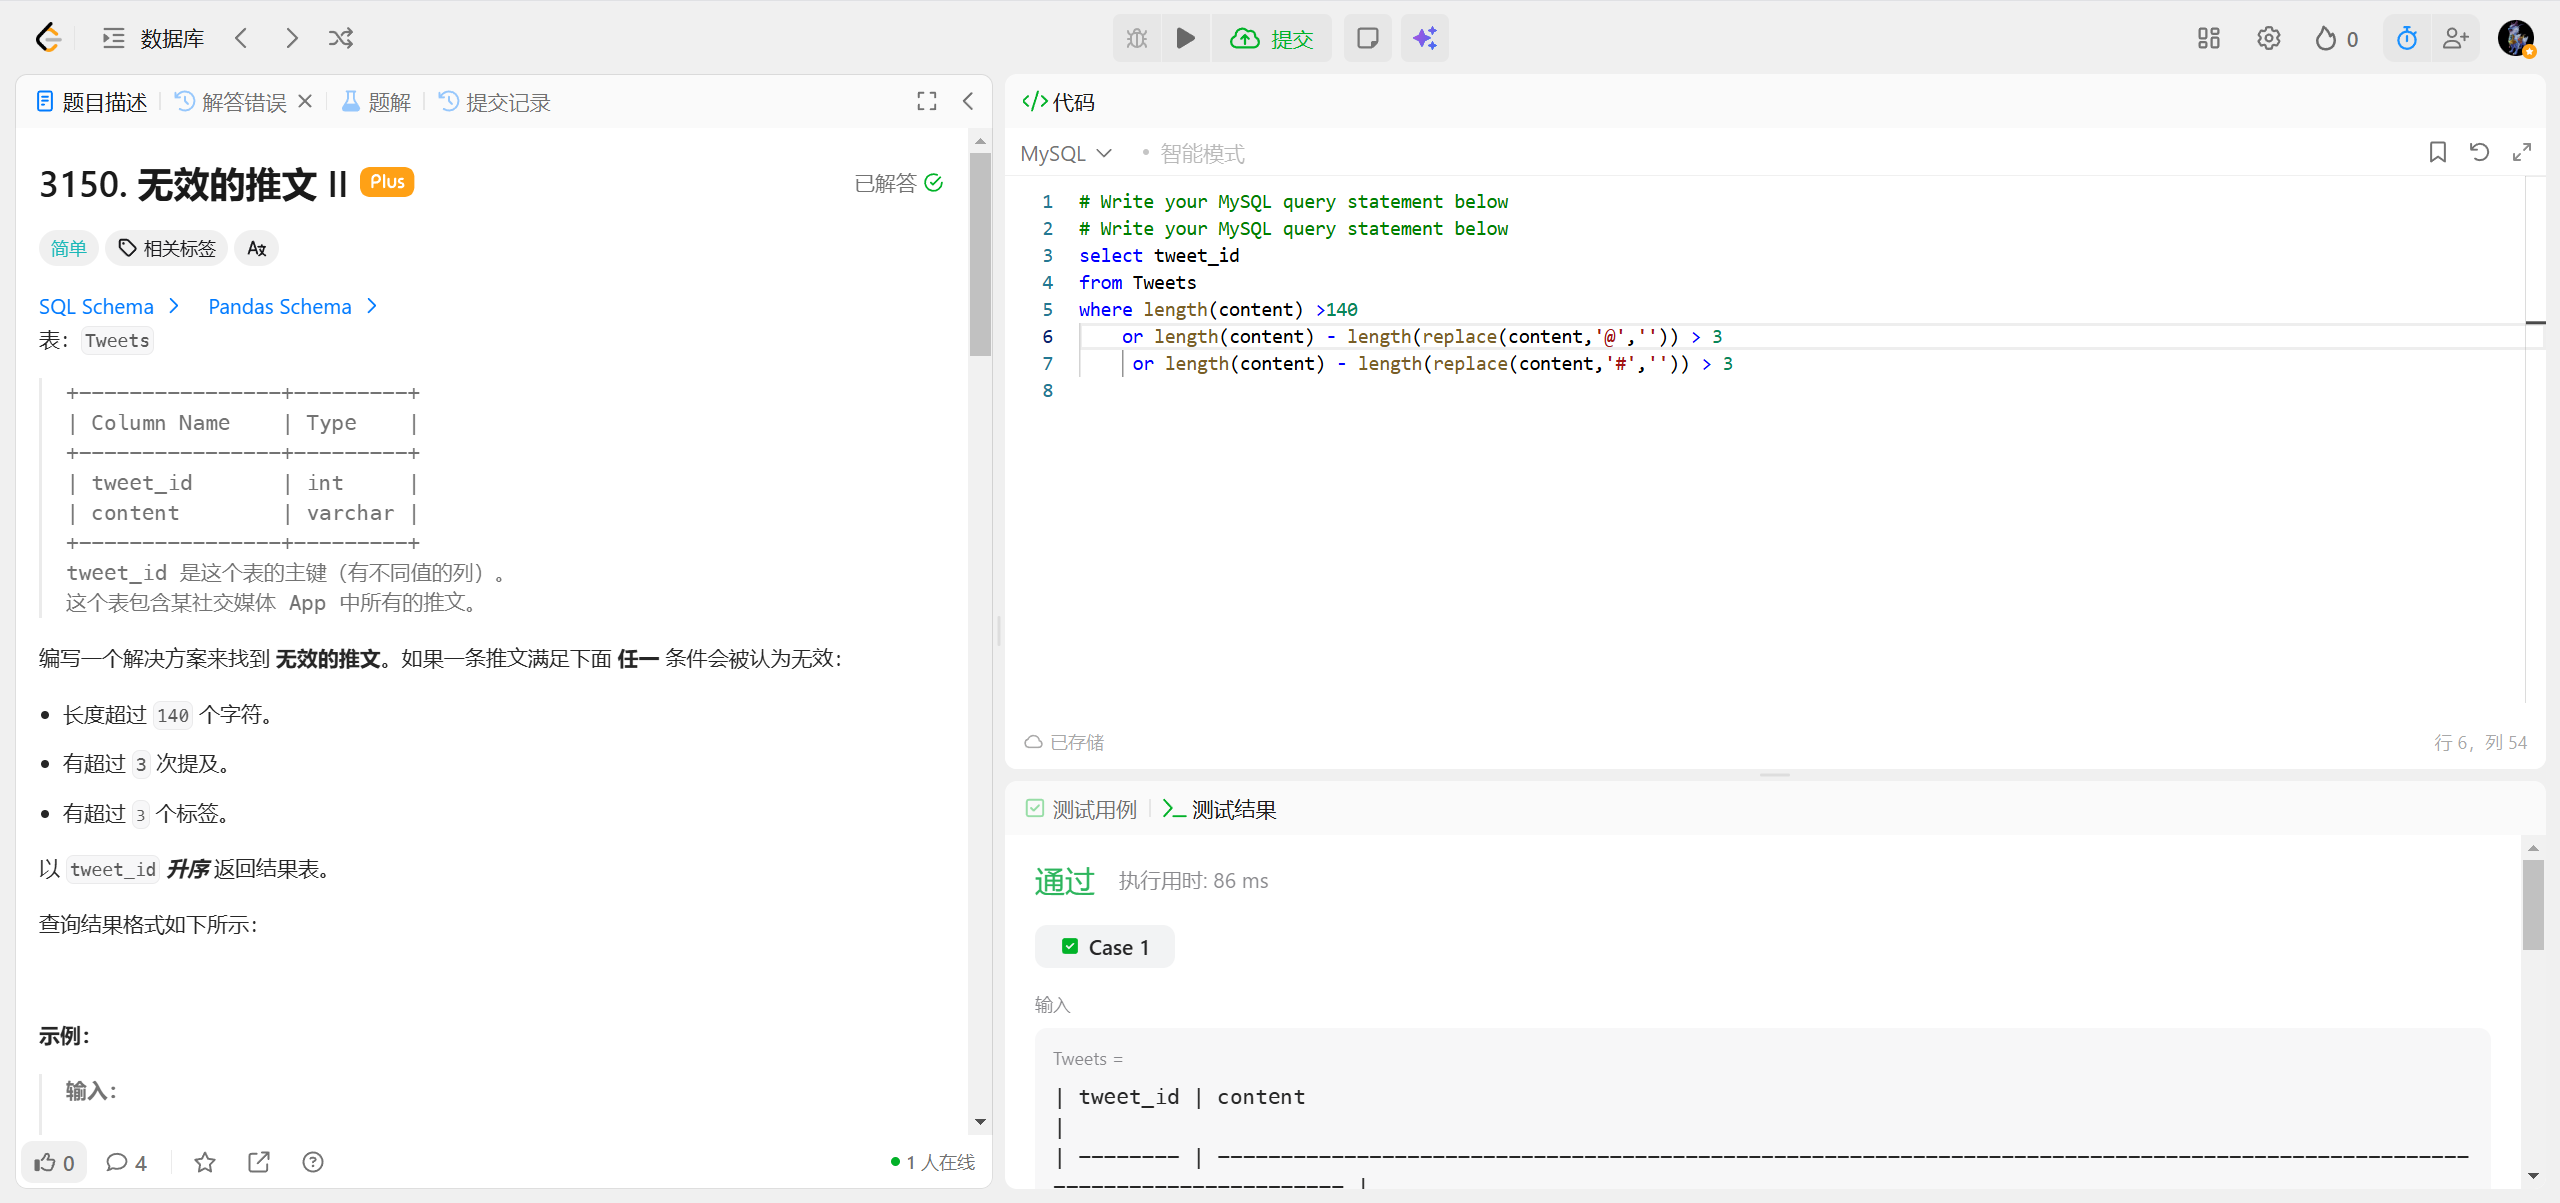The image size is (2560, 1203).
Task: Click the debug bug icon
Action: coord(1137,39)
